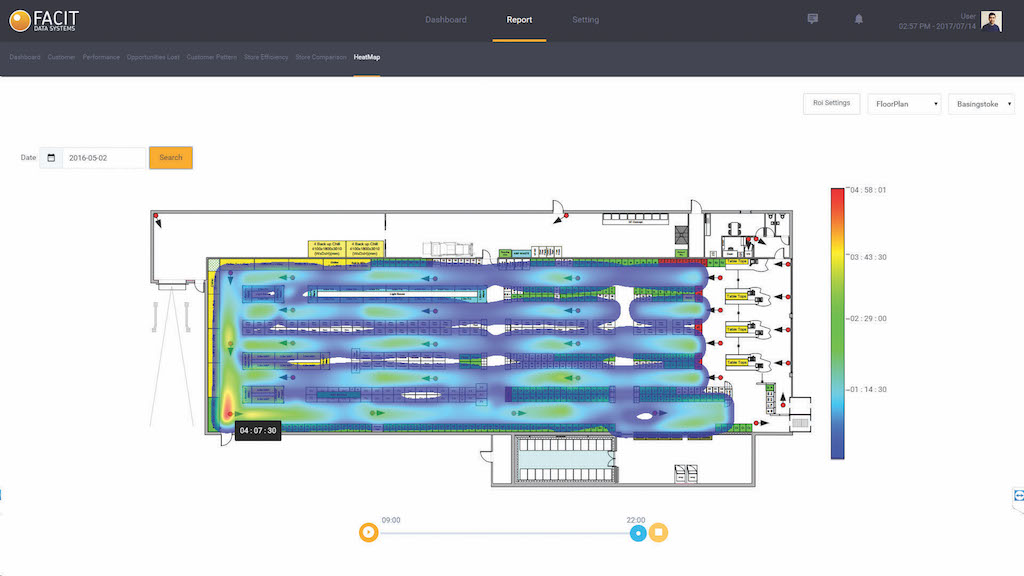
Task: Click the blue timeline slider handle
Action: coord(637,533)
